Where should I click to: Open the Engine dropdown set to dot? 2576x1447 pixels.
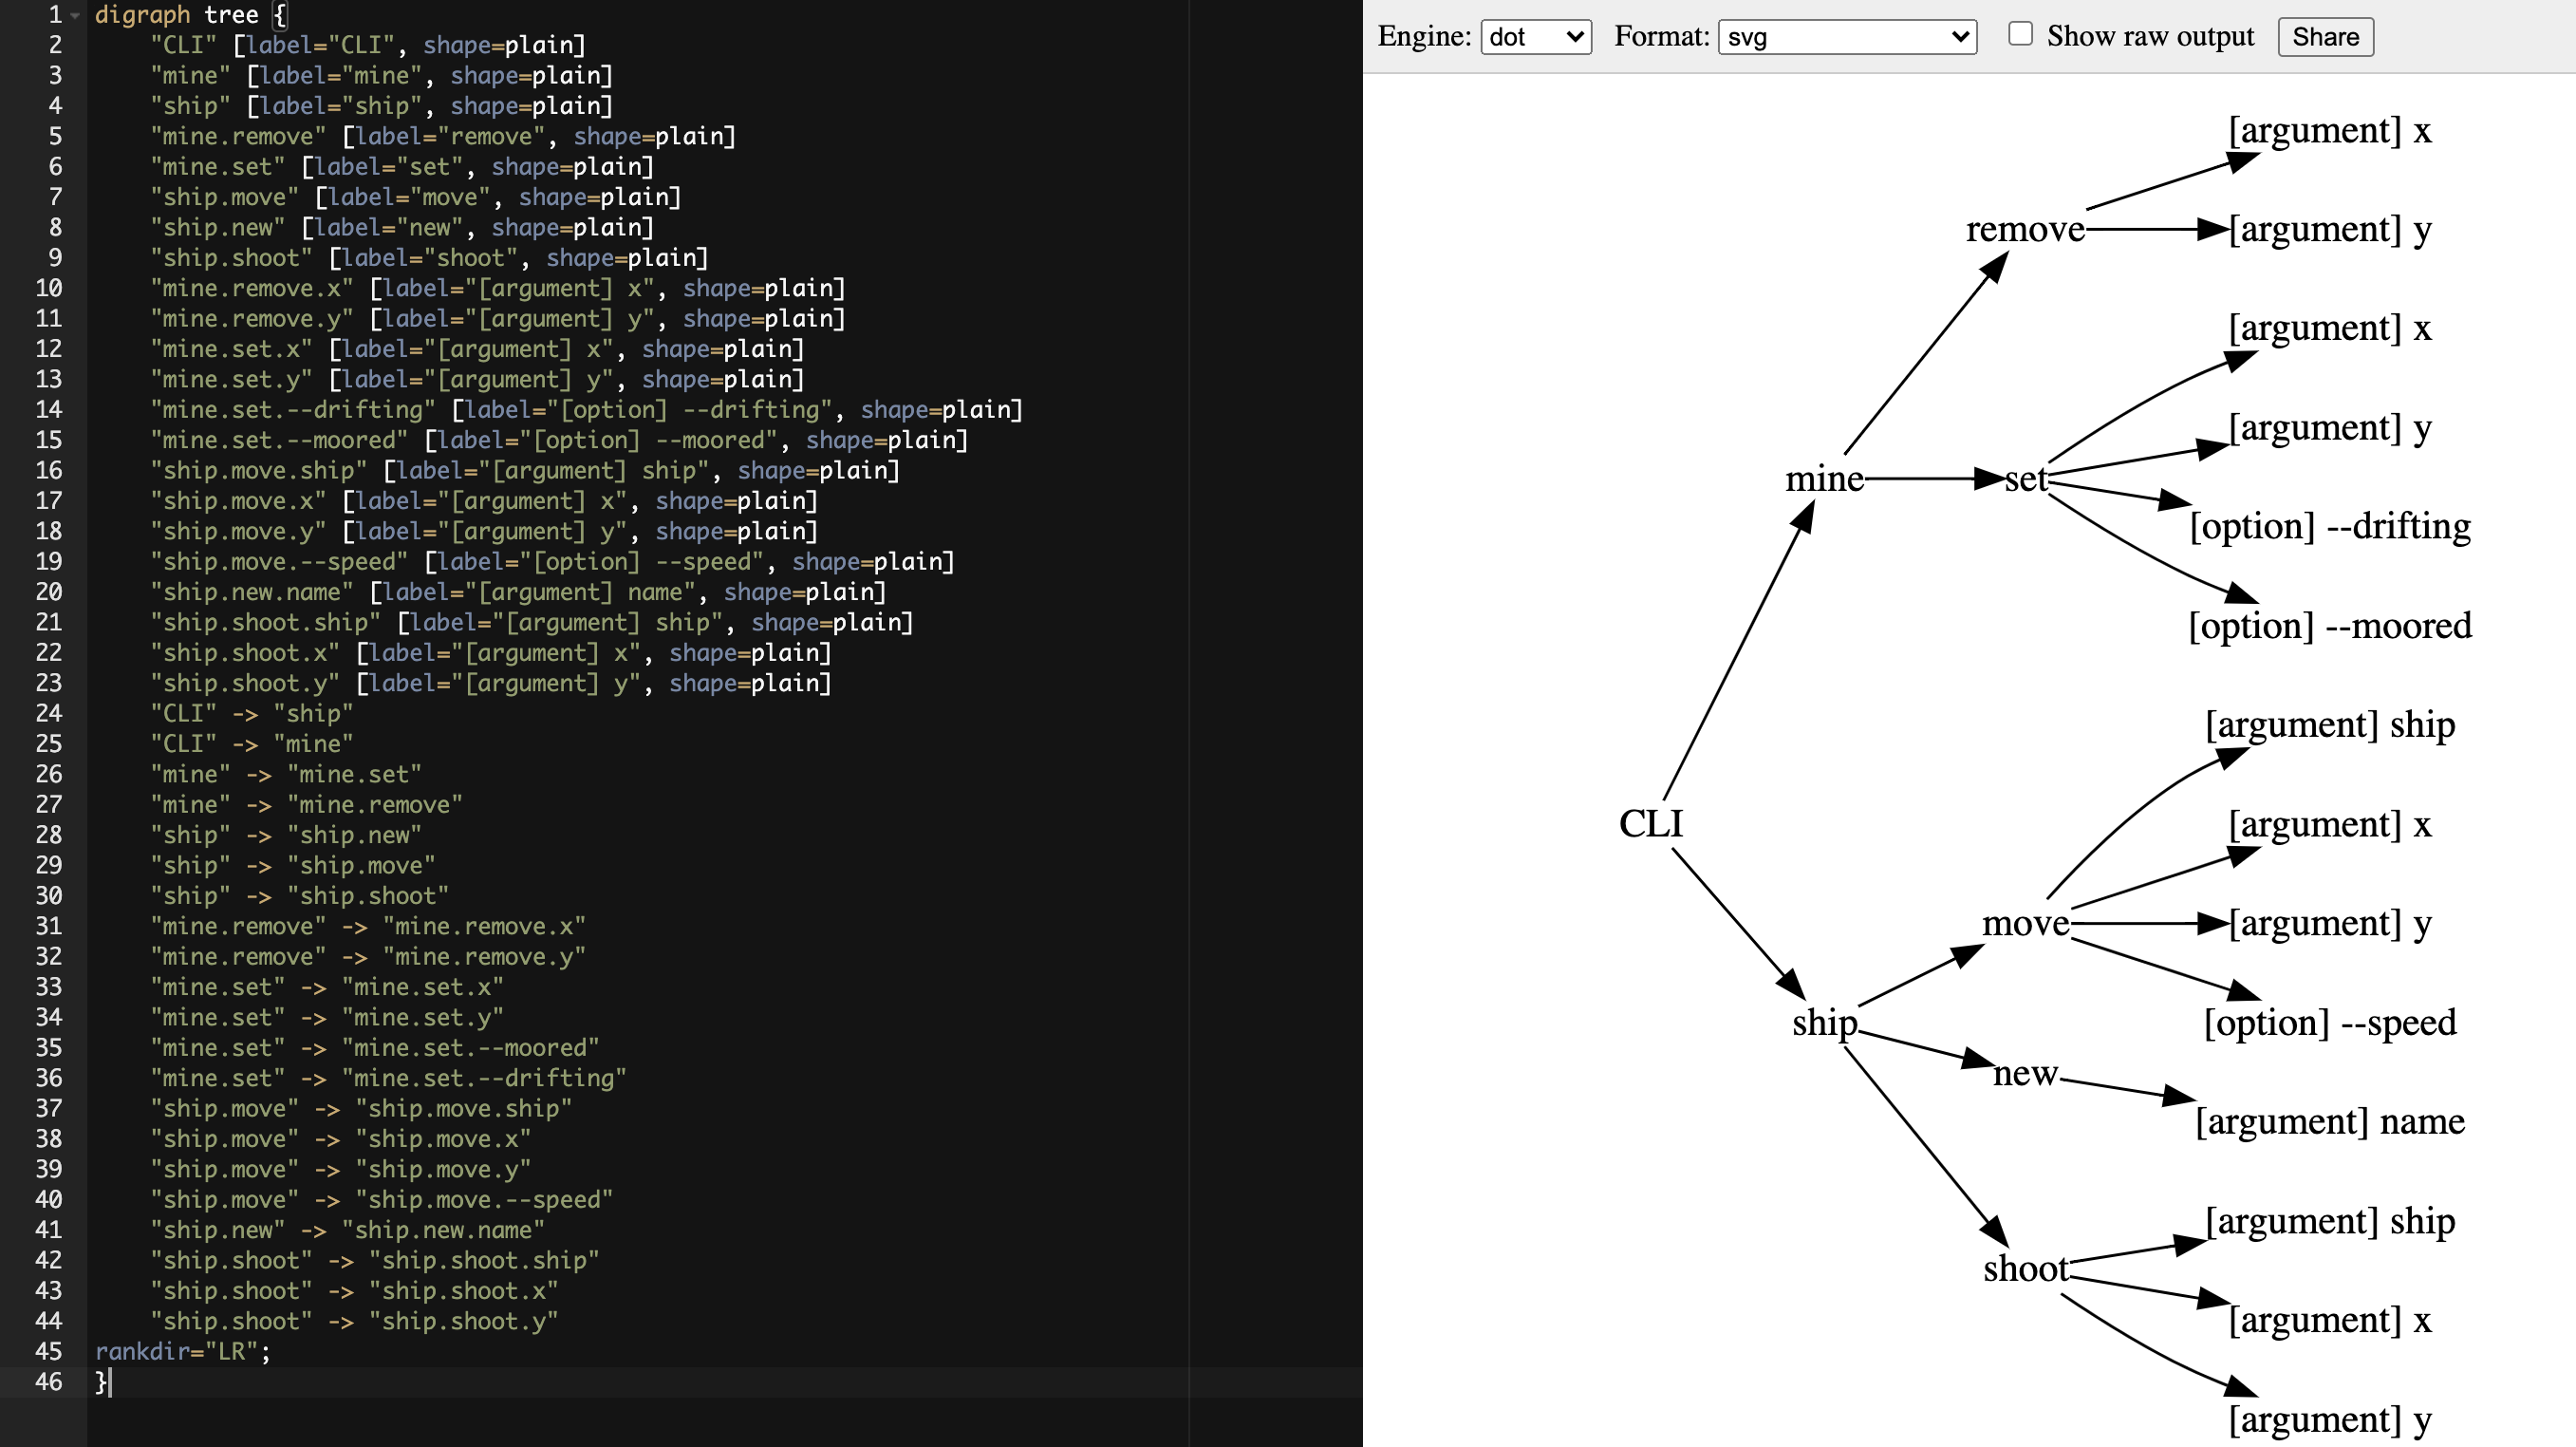click(x=1535, y=37)
